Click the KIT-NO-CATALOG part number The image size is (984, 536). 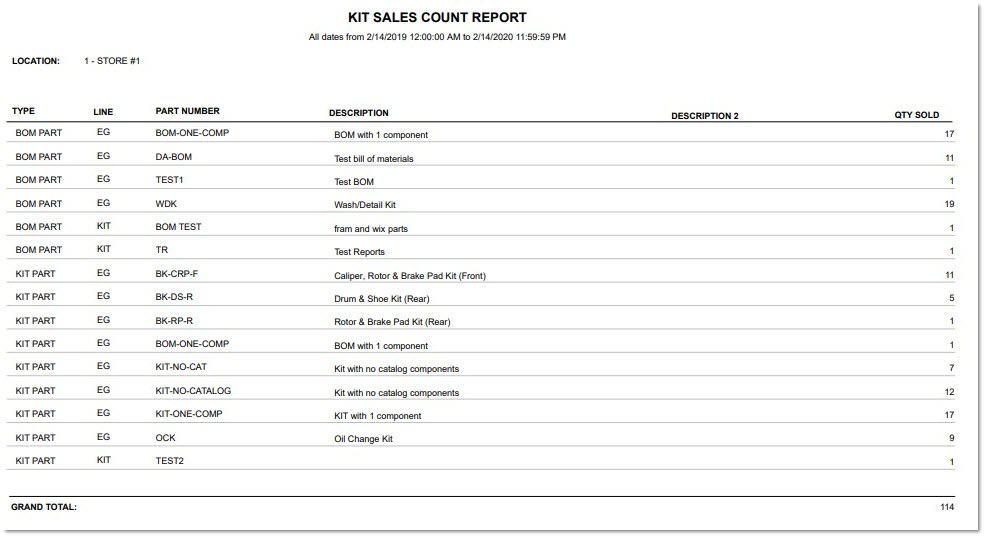coord(193,391)
